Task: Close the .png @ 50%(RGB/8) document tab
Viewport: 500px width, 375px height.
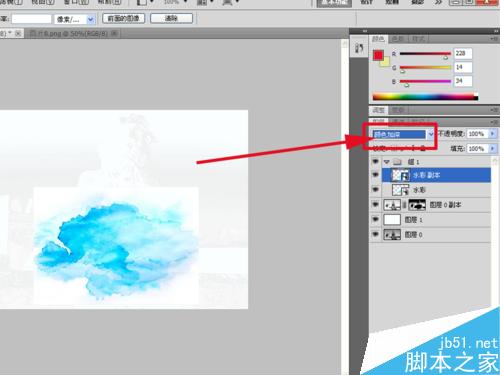Action: 114,33
